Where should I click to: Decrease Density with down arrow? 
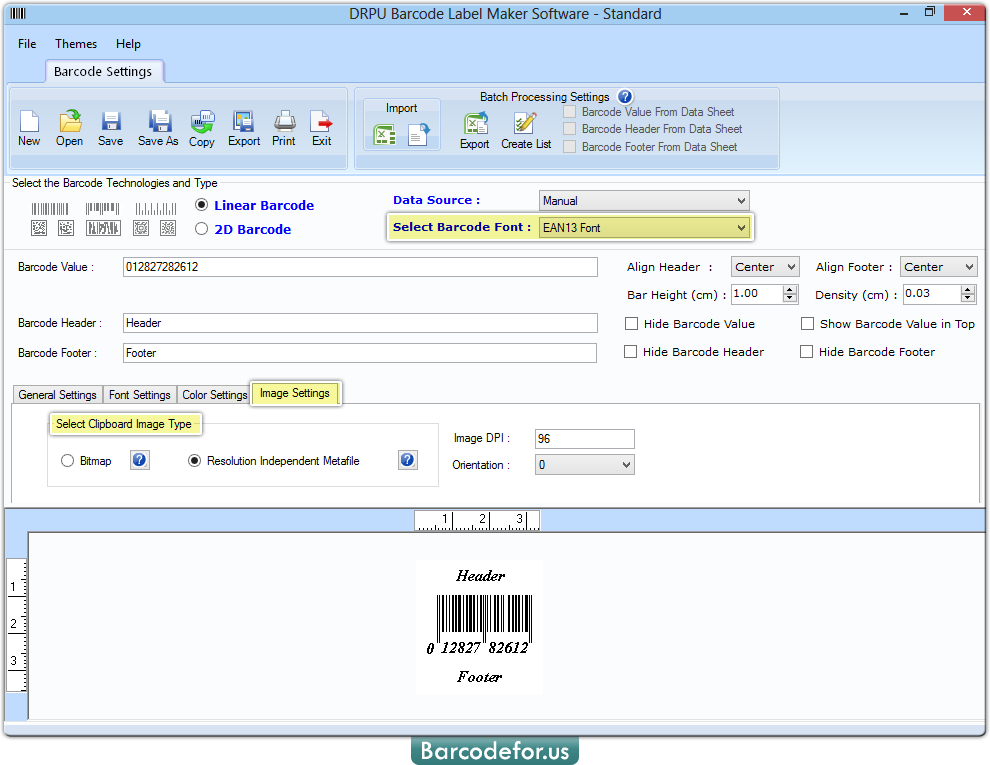pos(968,299)
